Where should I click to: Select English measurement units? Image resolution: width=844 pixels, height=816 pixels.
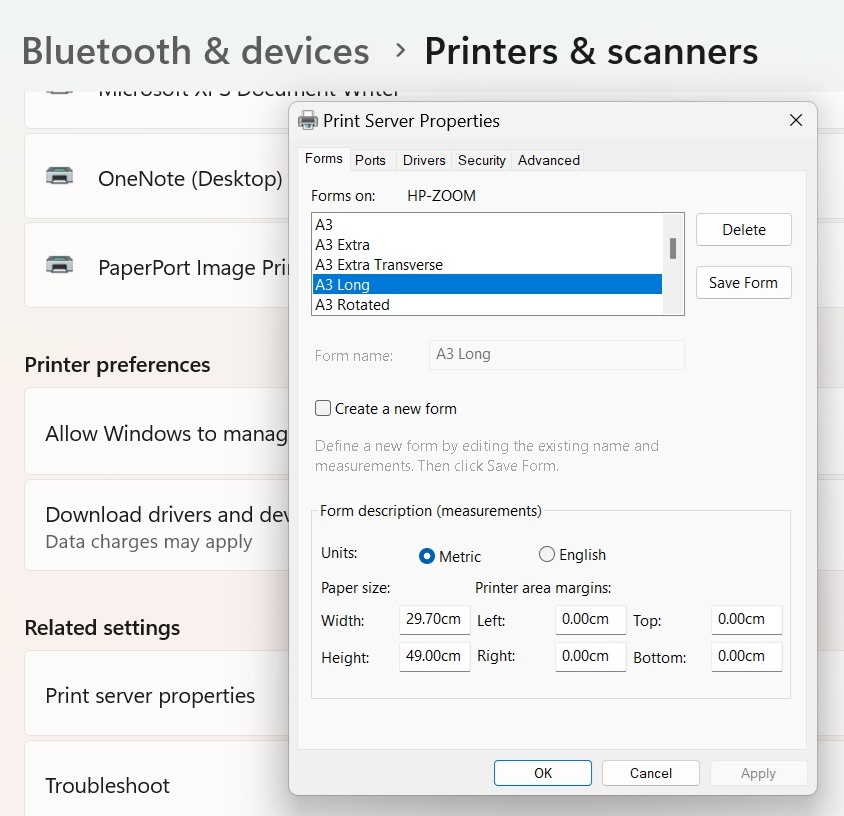[547, 554]
